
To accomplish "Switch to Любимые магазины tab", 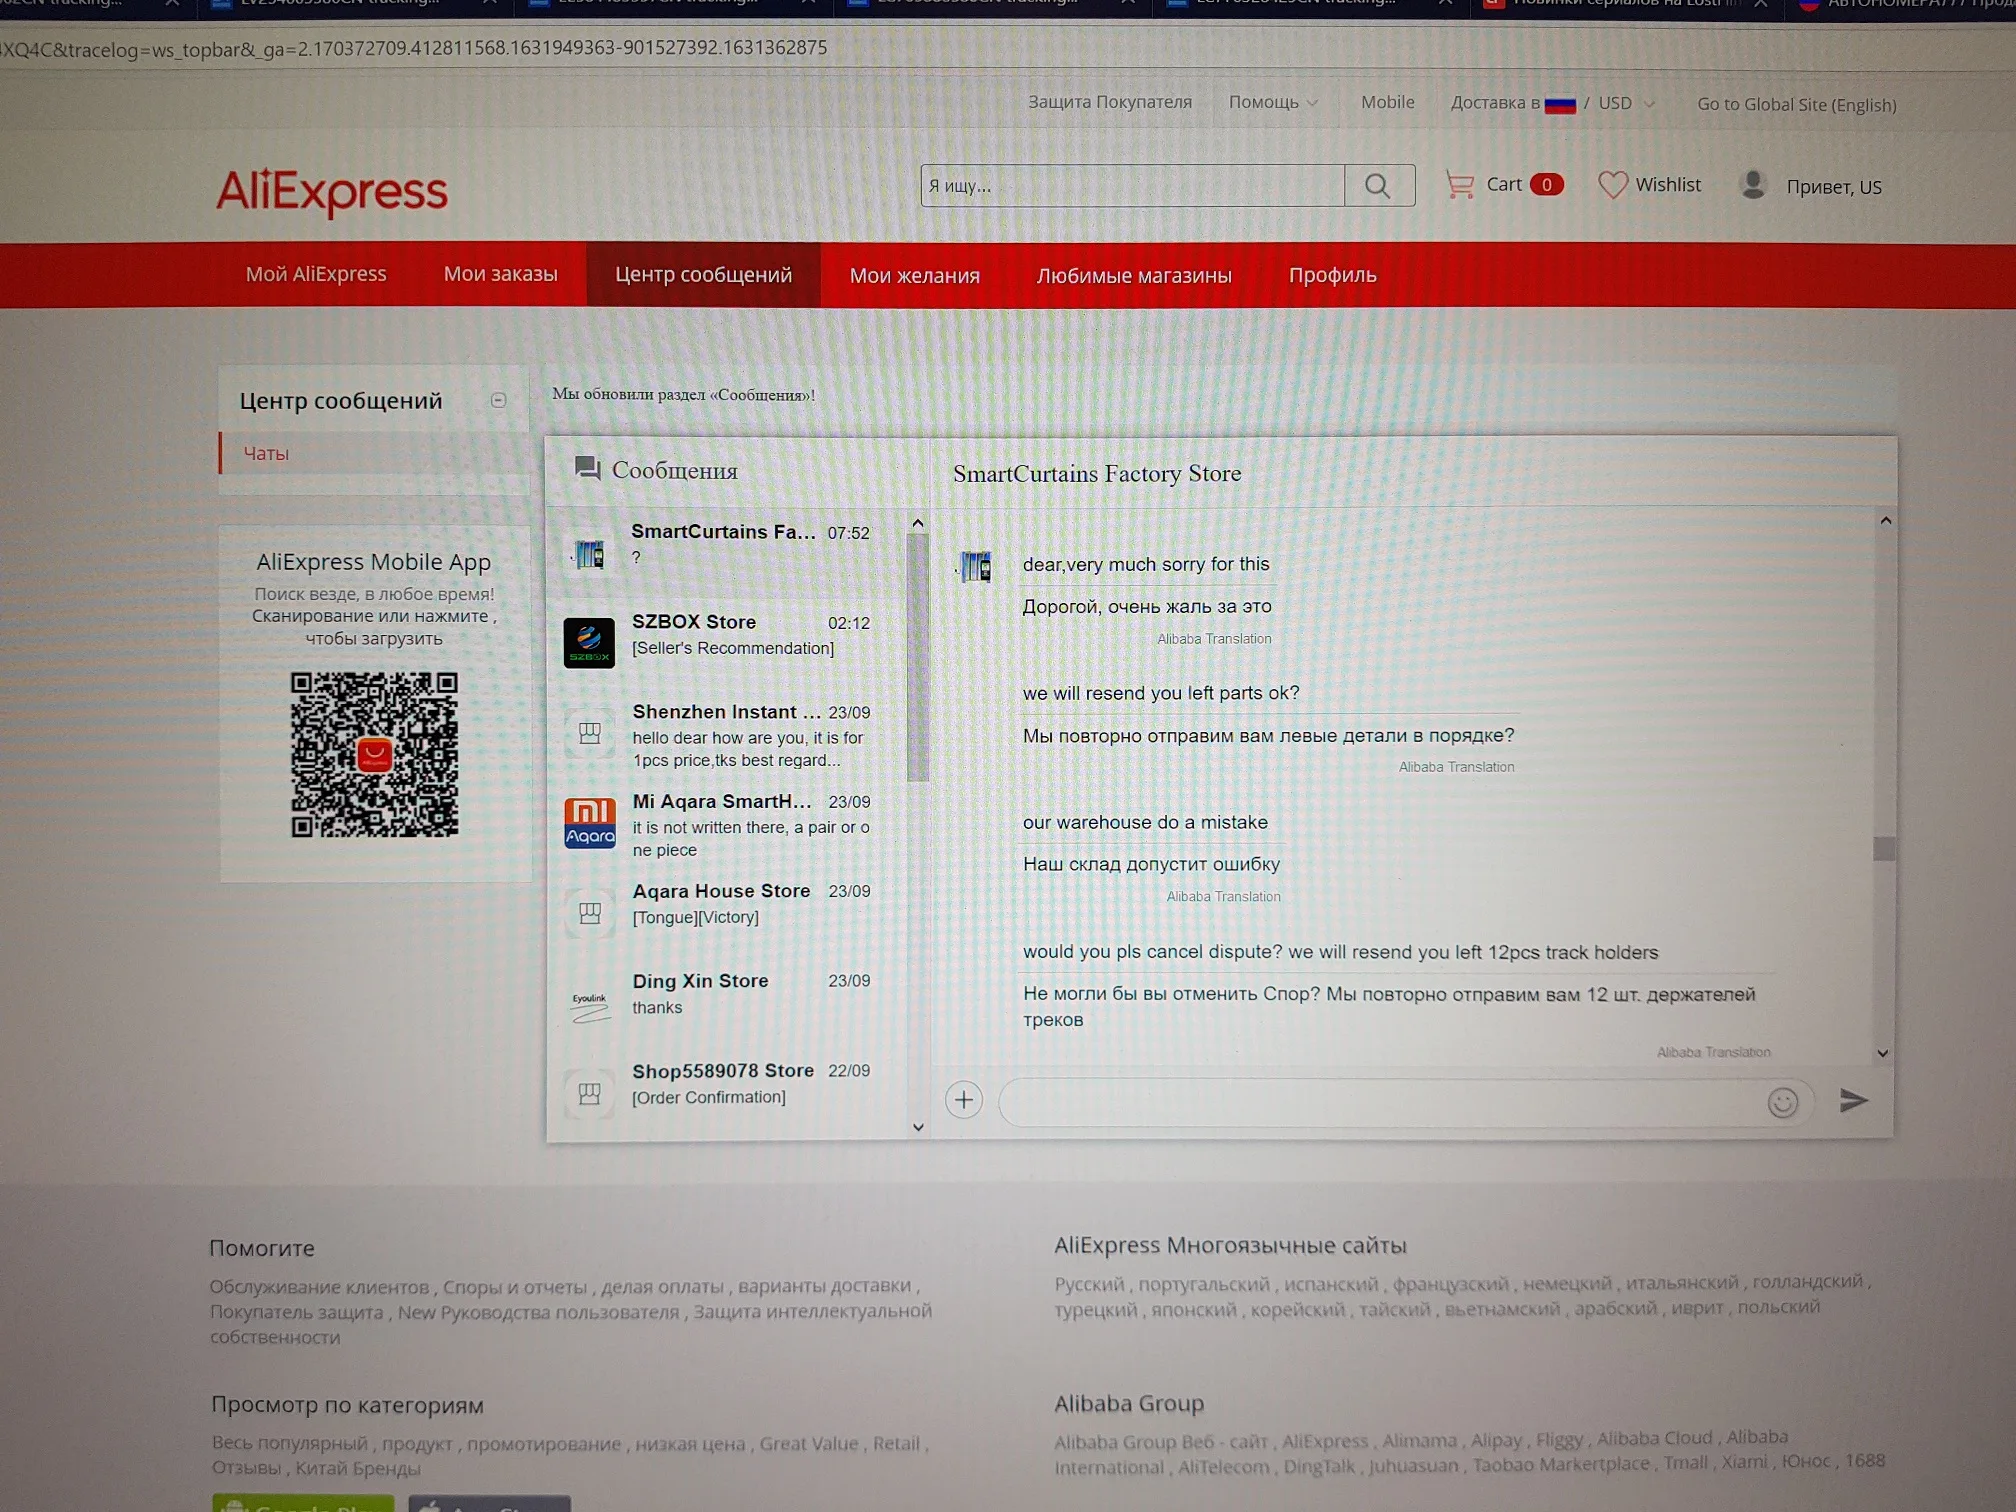I will click(1133, 276).
